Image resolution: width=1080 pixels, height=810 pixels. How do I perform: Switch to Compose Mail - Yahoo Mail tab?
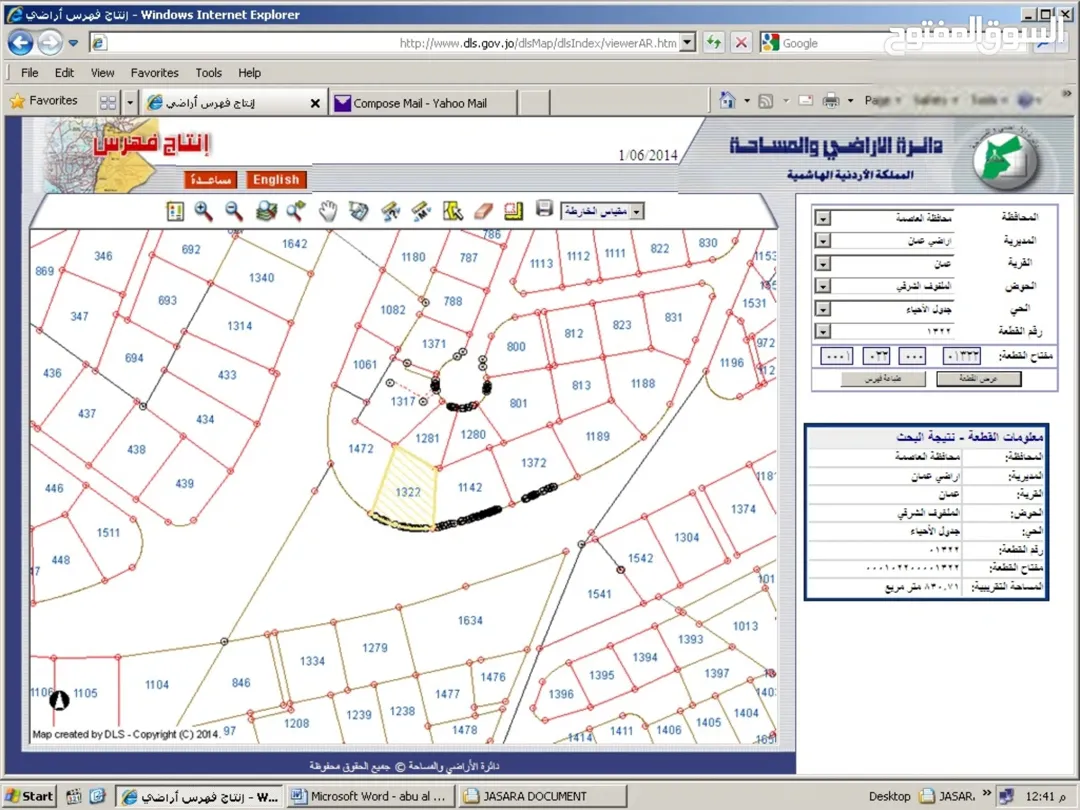pos(422,103)
